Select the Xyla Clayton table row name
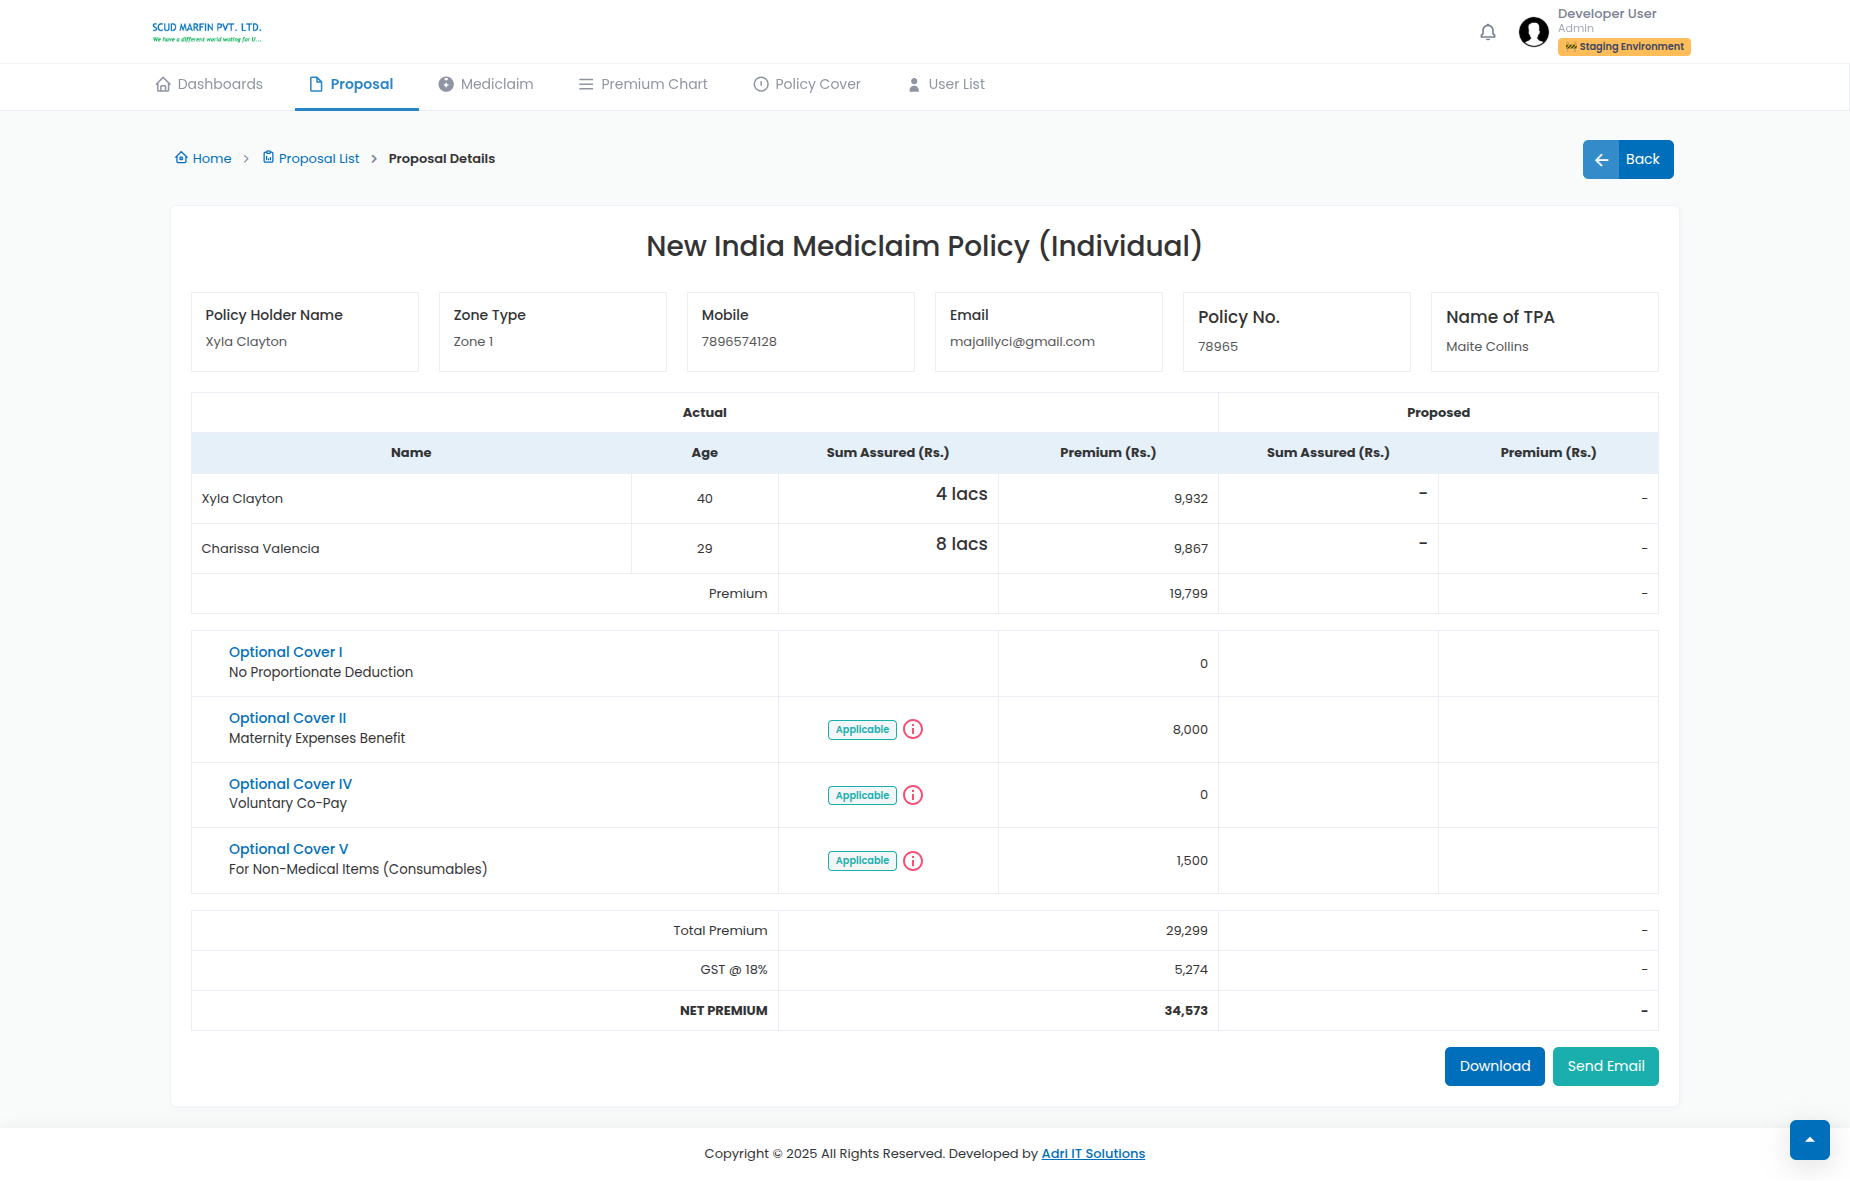This screenshot has width=1850, height=1181. coord(242,498)
